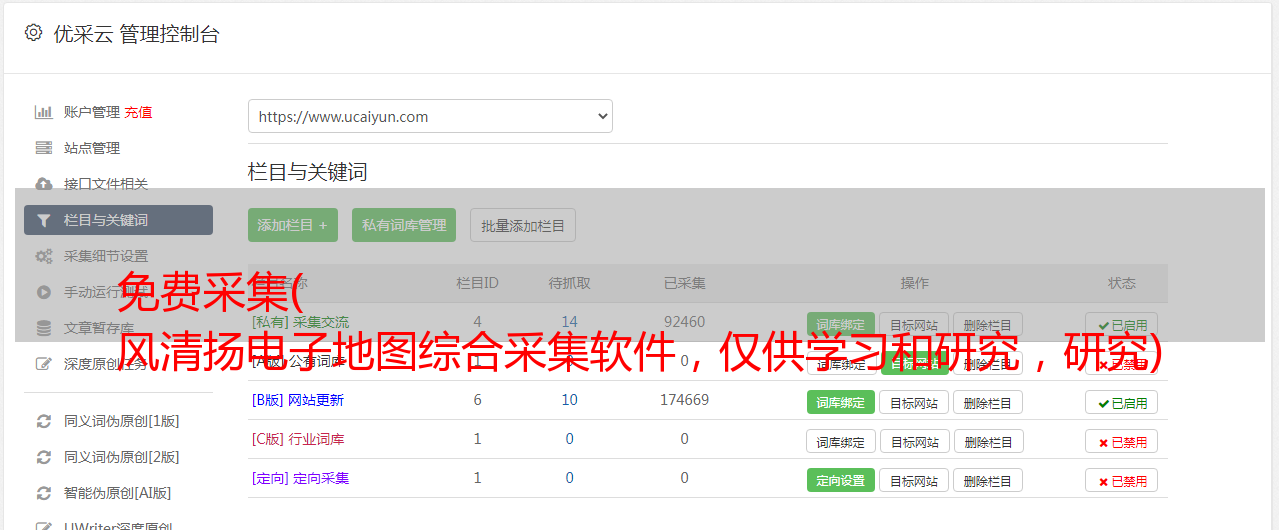
Task: Toggle 已禁用 status of 行业词库 row
Action: (1122, 441)
